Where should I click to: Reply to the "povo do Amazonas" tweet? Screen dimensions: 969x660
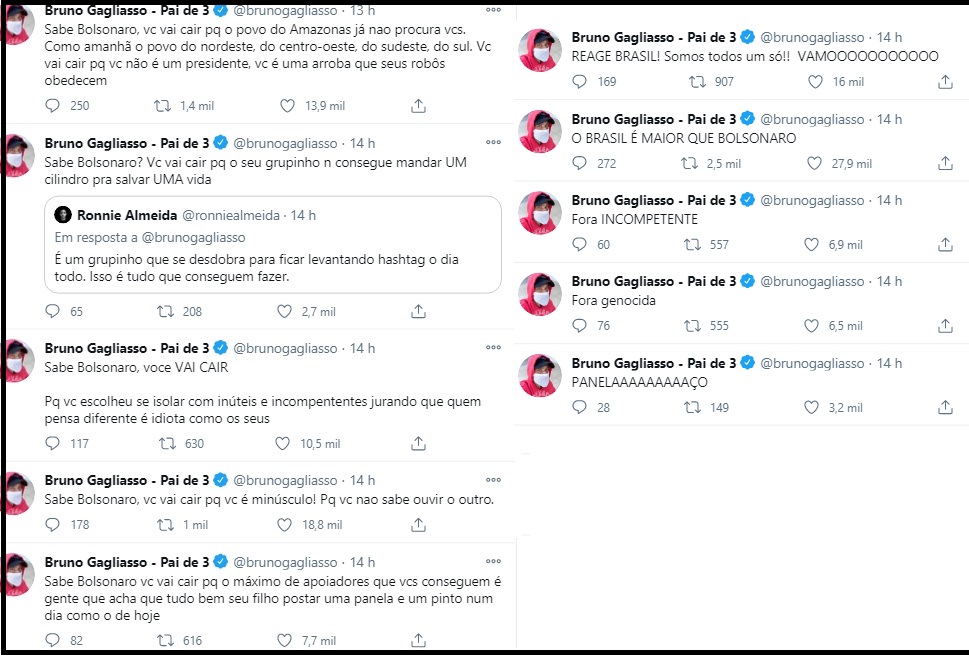(x=54, y=105)
